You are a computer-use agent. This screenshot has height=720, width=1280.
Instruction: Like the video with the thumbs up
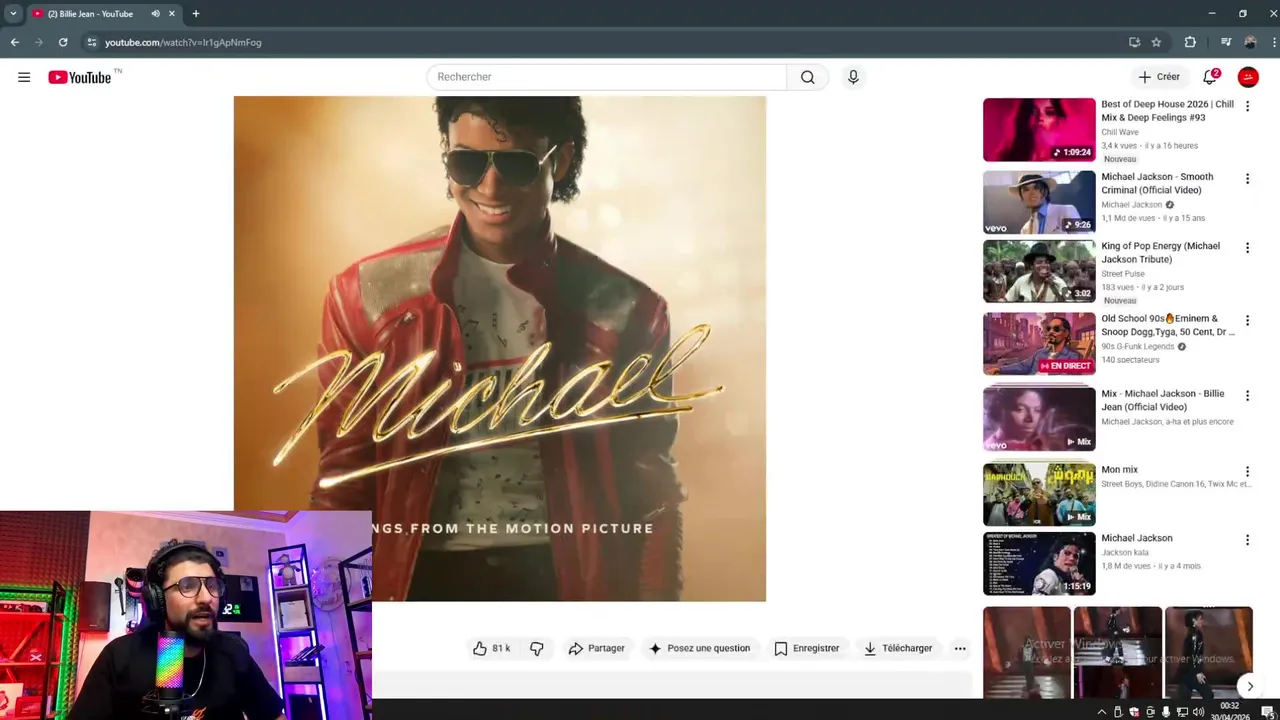(x=492, y=648)
